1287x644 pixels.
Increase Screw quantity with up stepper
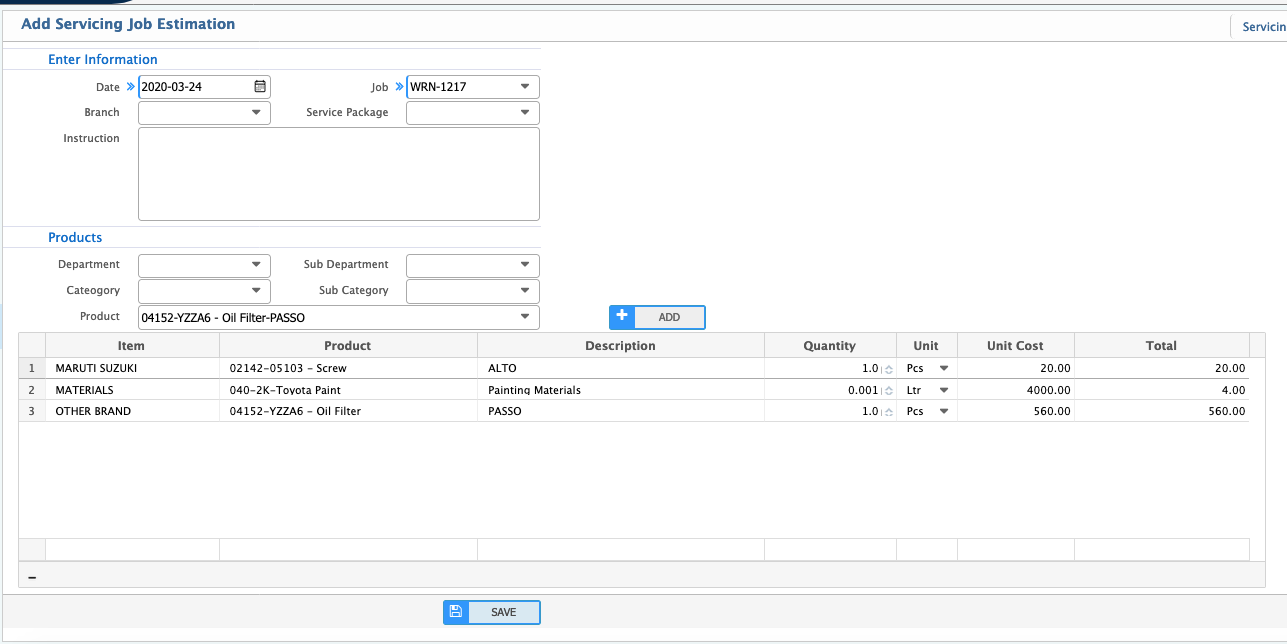888,365
